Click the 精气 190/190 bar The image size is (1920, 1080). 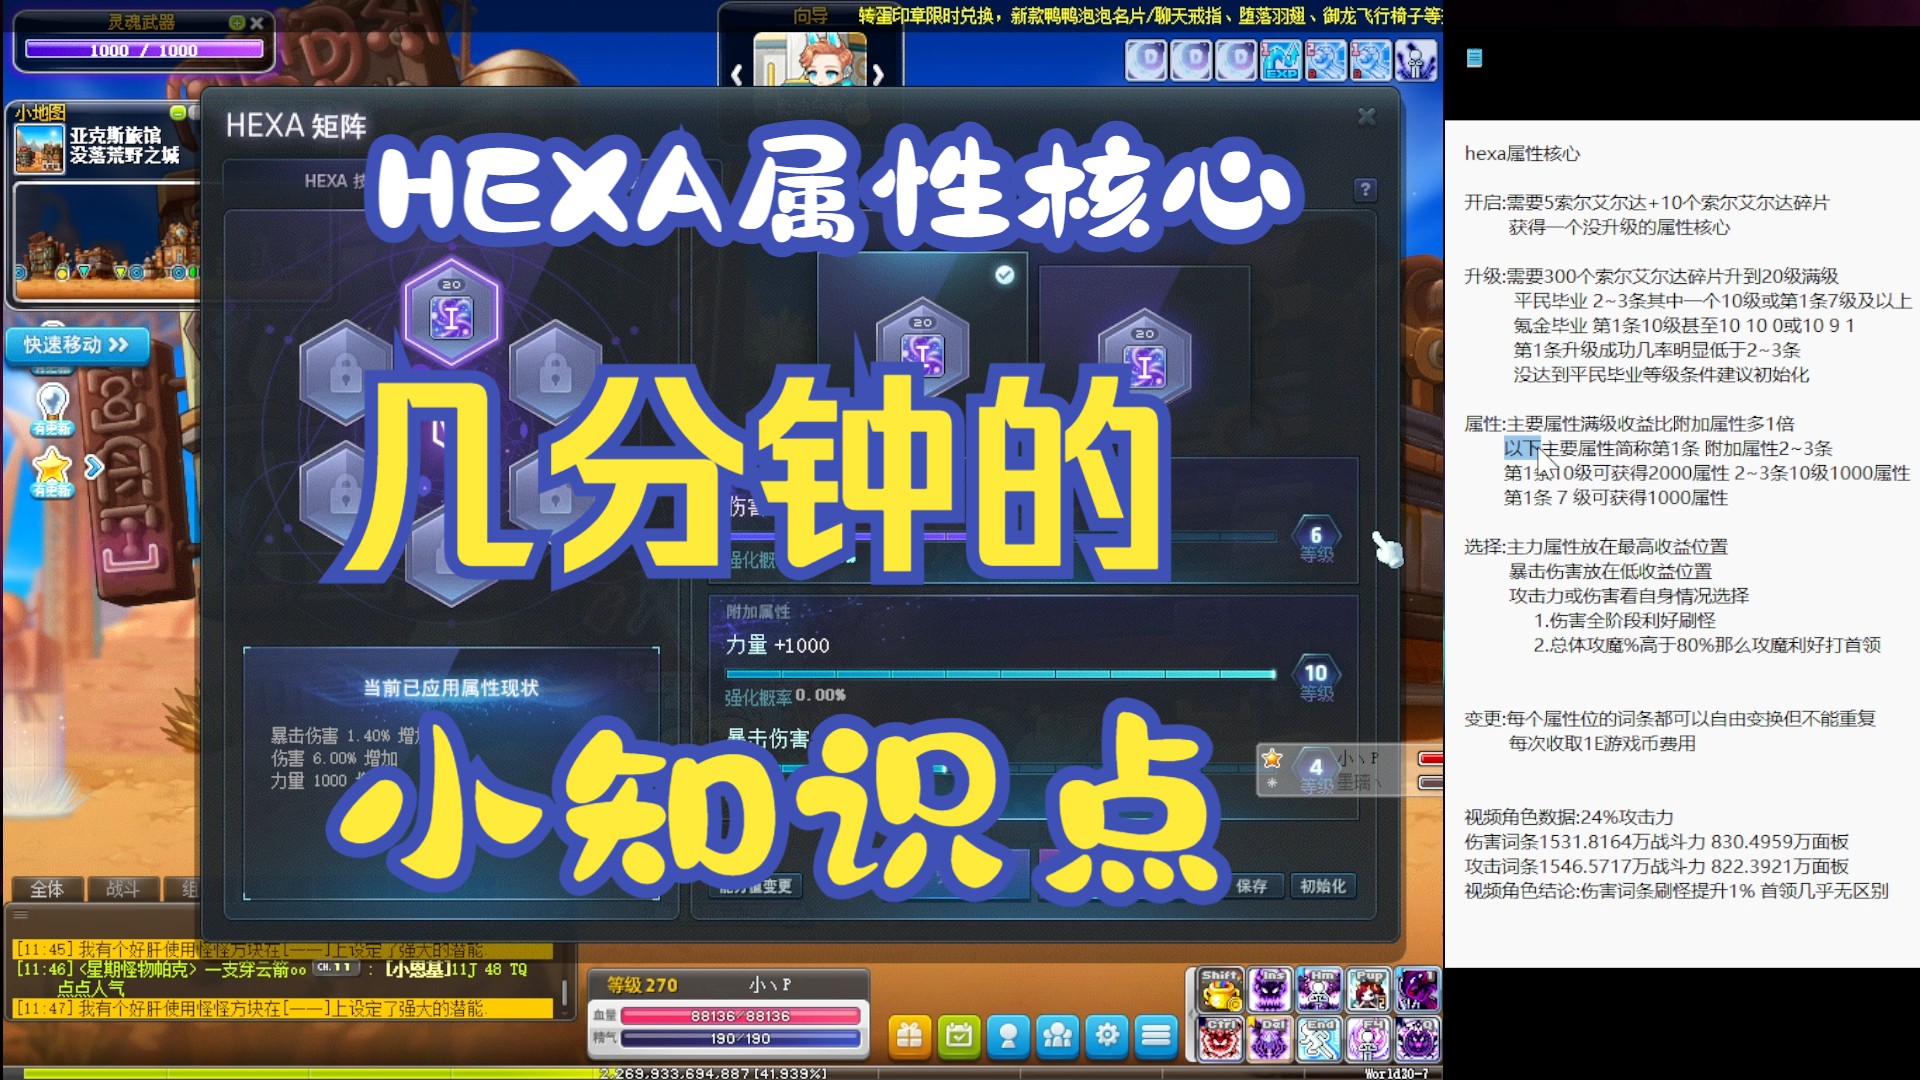click(740, 1039)
